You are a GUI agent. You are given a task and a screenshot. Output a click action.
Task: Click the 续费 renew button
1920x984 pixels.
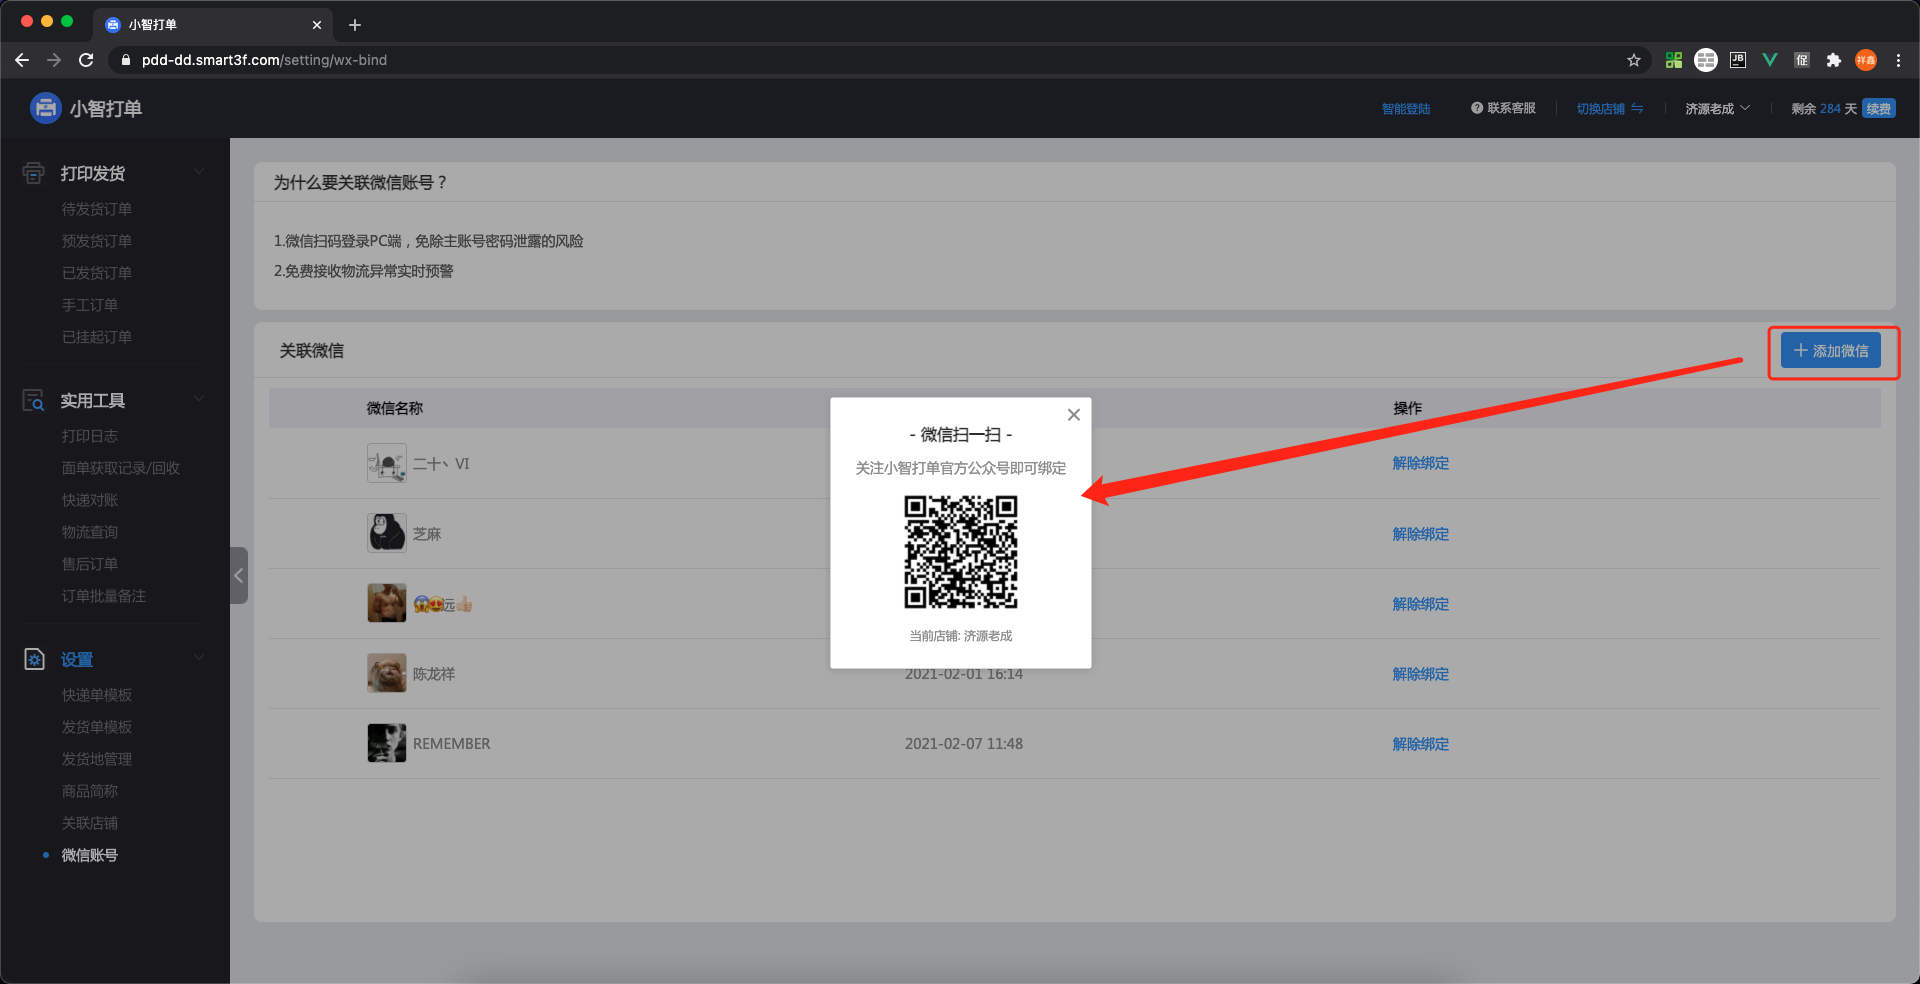1879,108
